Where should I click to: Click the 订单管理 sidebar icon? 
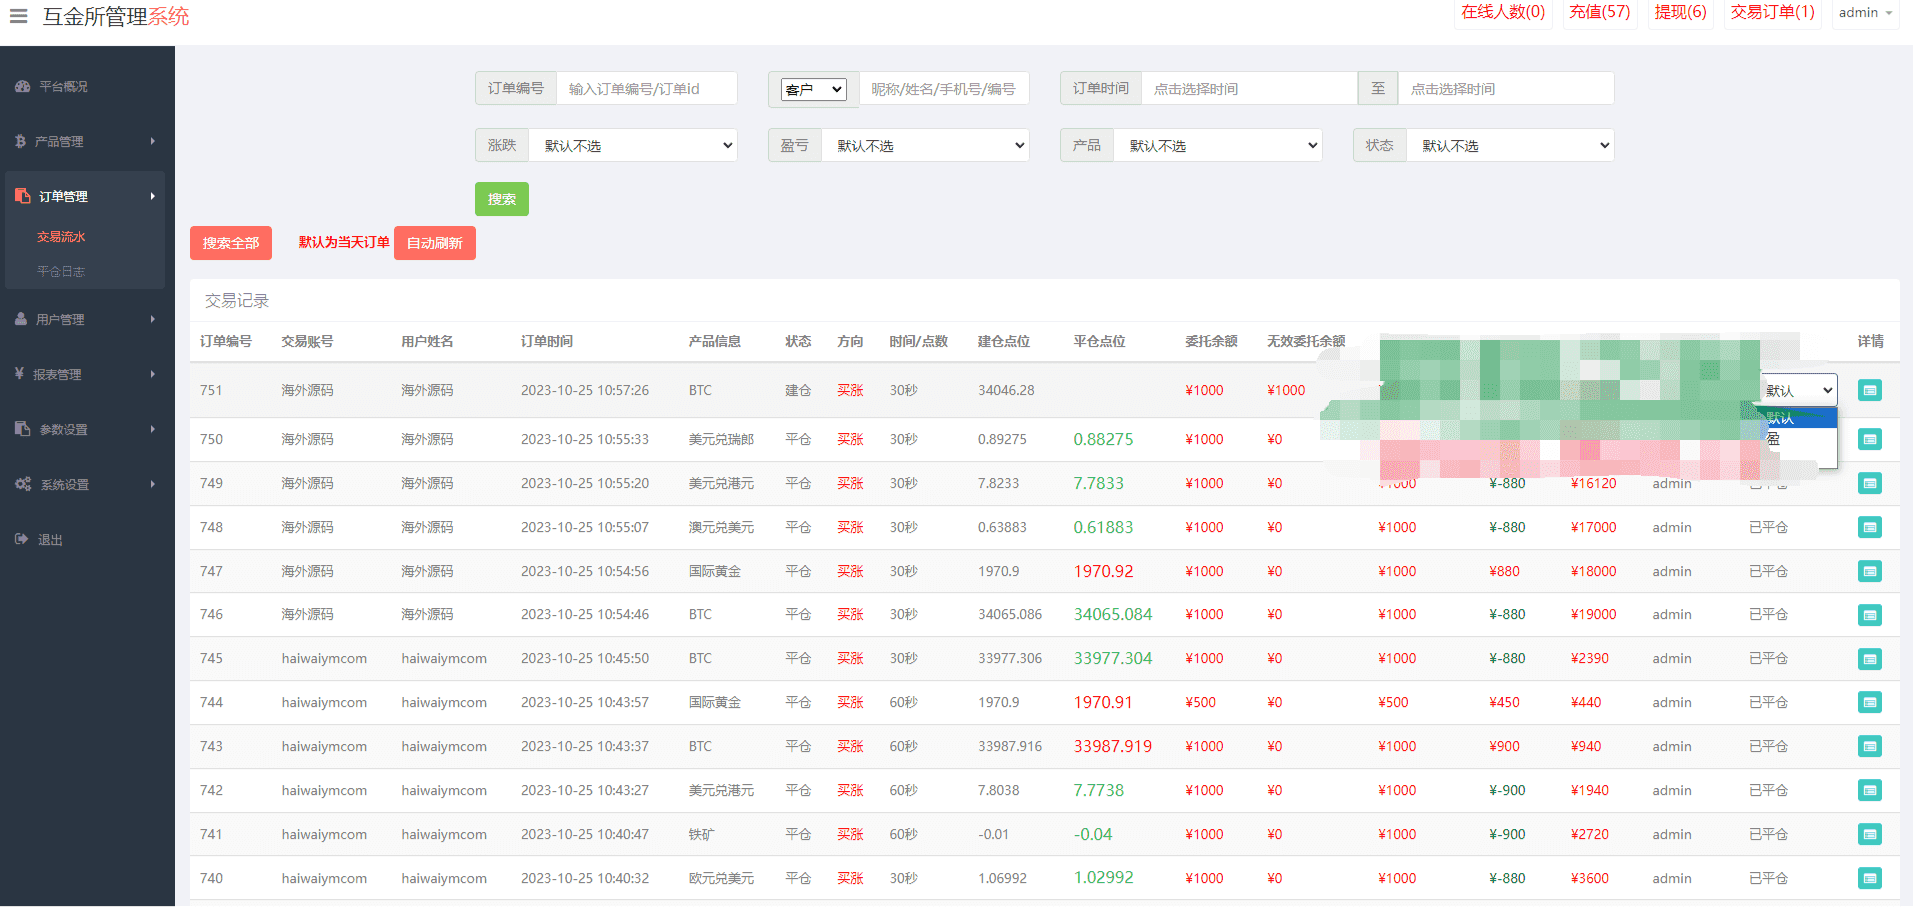coord(22,196)
